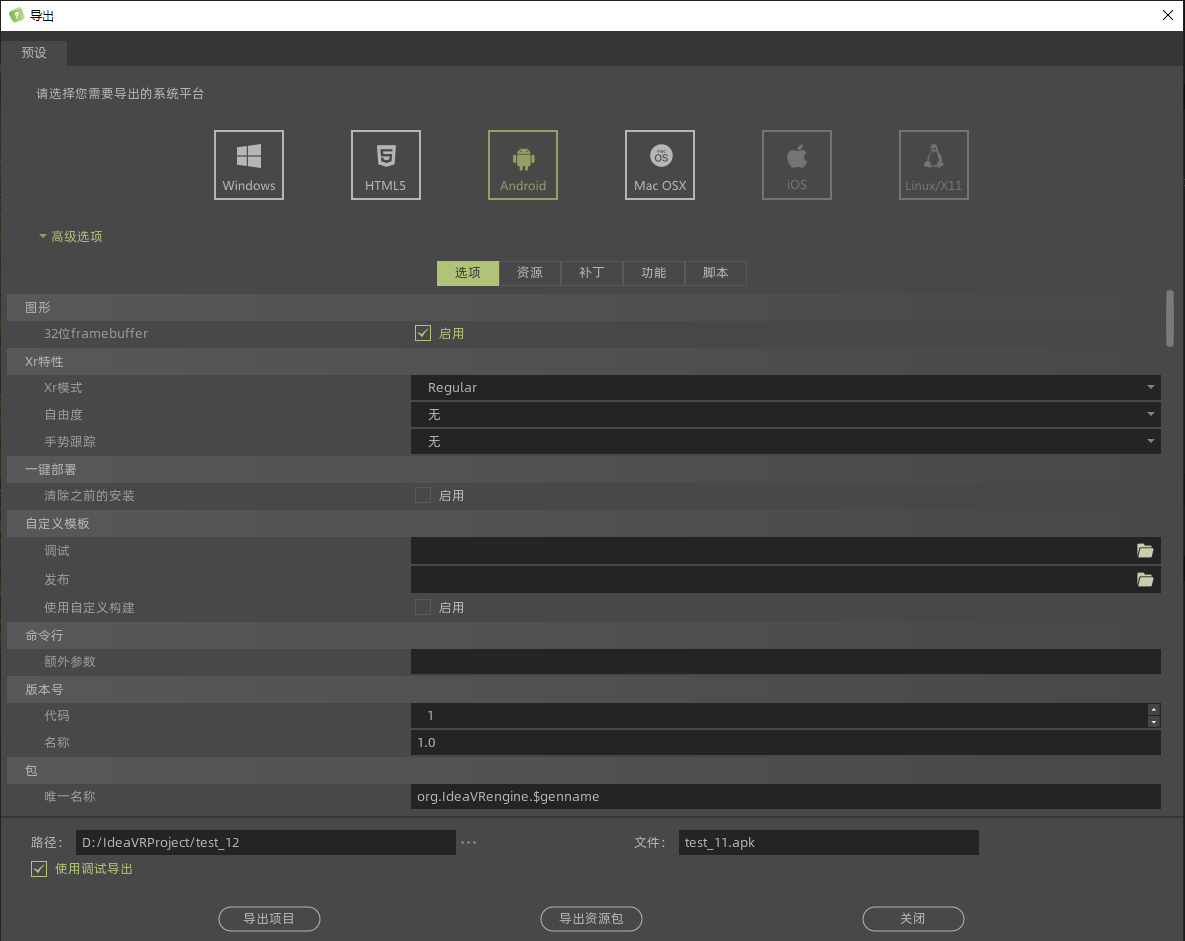Open the 自由度 dropdown

[x=785, y=414]
